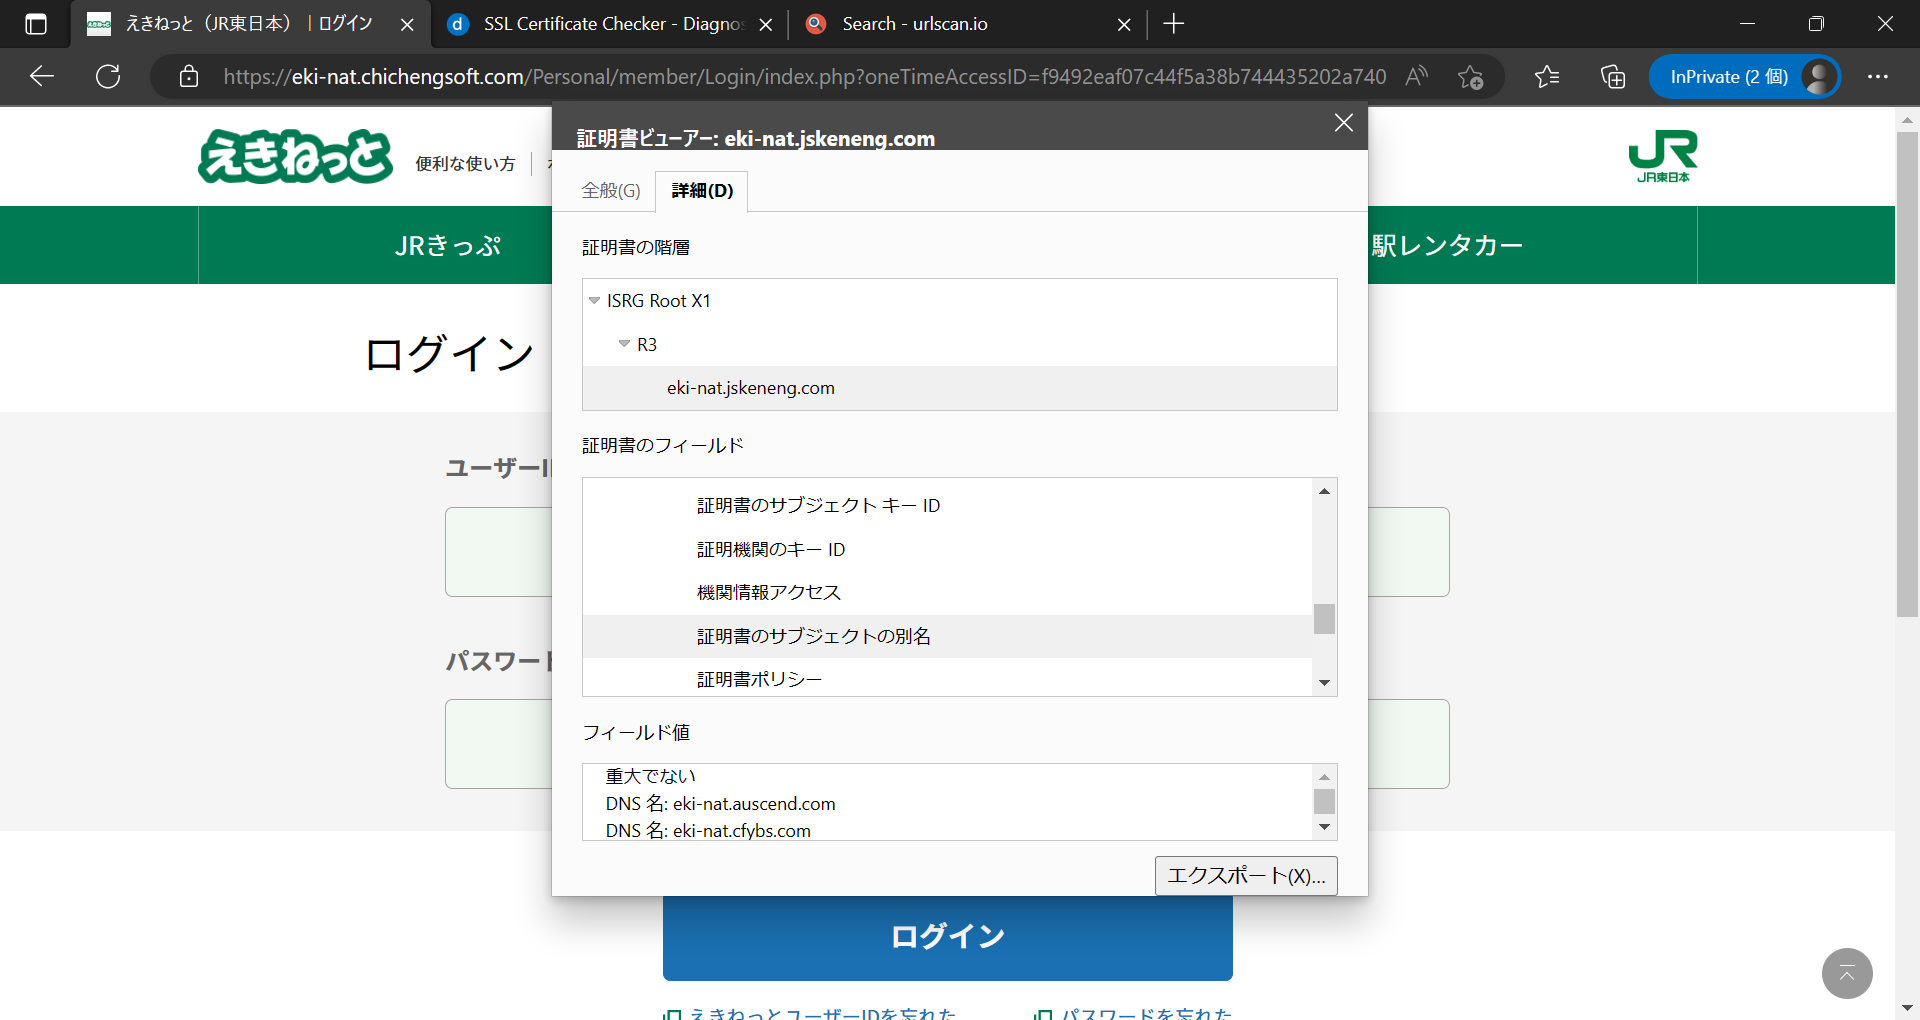Open the Settings and more ellipsis menu
This screenshot has width=1920, height=1020.
pos(1878,77)
